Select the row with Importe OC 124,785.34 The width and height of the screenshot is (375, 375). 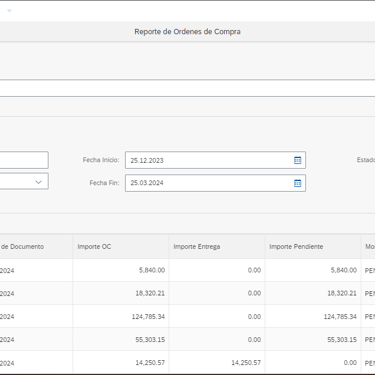click(x=187, y=316)
